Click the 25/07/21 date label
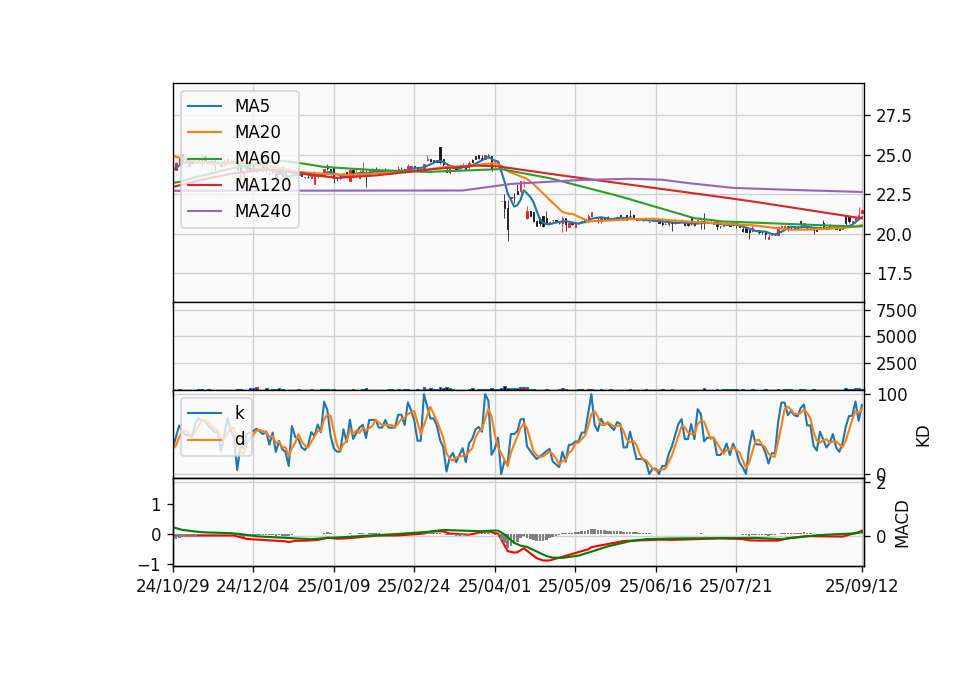Image resolution: width=960 pixels, height=690 pixels. pyautogui.click(x=736, y=586)
